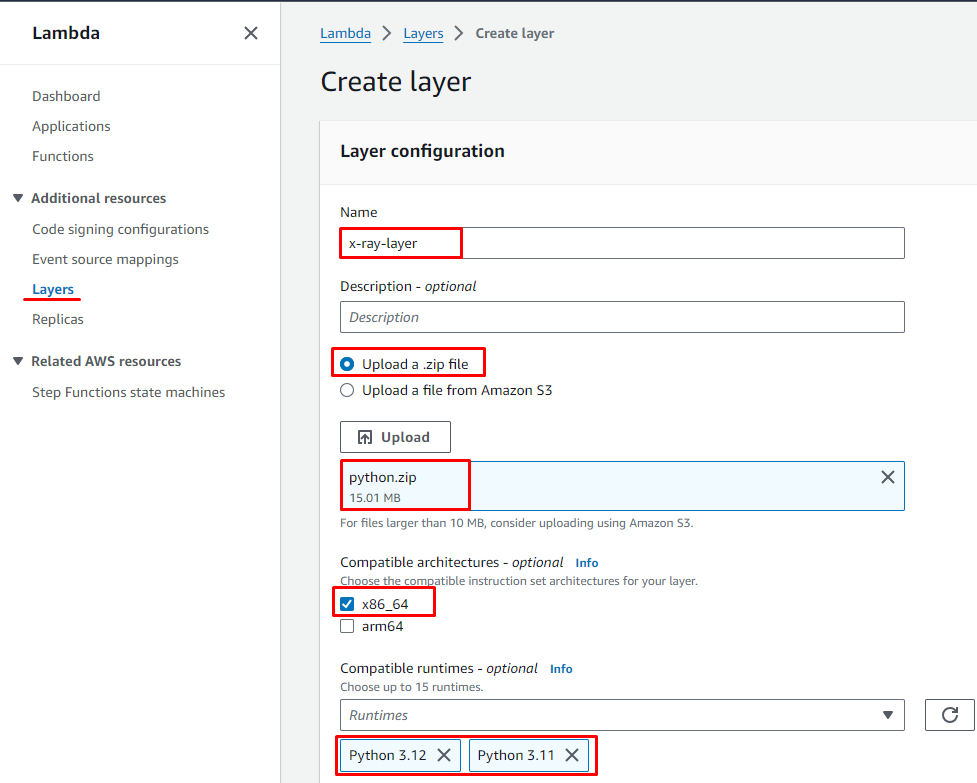Click the Lambda breadcrumb link

click(345, 33)
